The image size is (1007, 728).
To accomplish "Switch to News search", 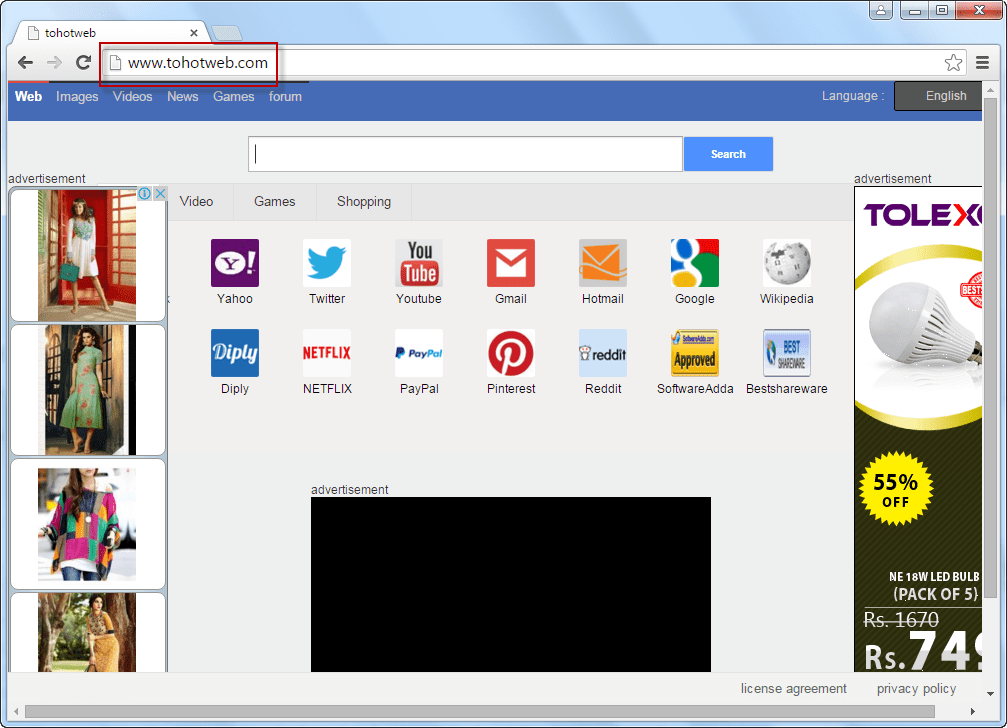I will [x=182, y=96].
